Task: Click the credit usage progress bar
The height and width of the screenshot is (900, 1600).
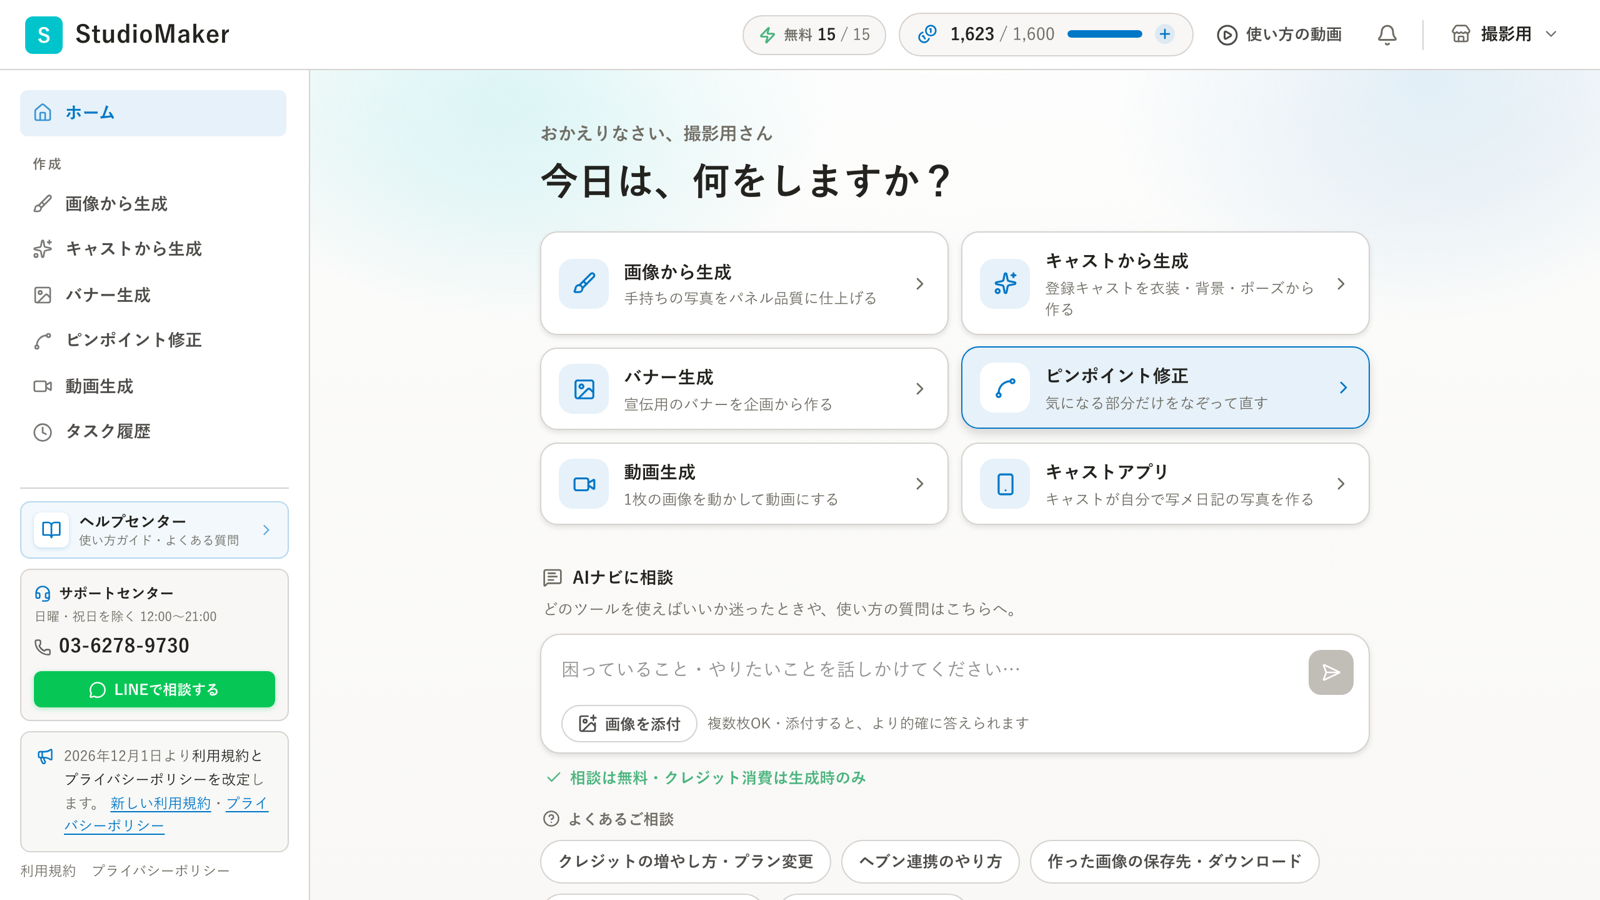Action: pyautogui.click(x=1104, y=34)
